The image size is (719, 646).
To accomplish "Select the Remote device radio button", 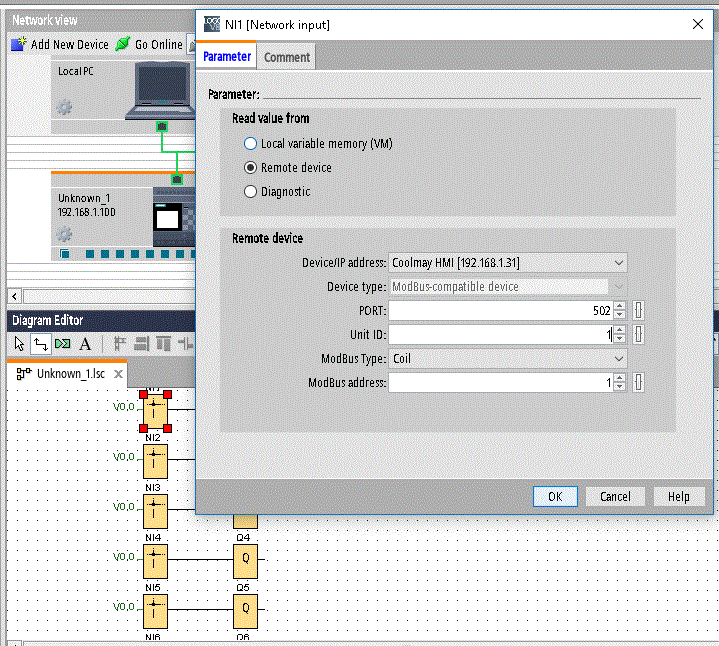I will coord(250,167).
